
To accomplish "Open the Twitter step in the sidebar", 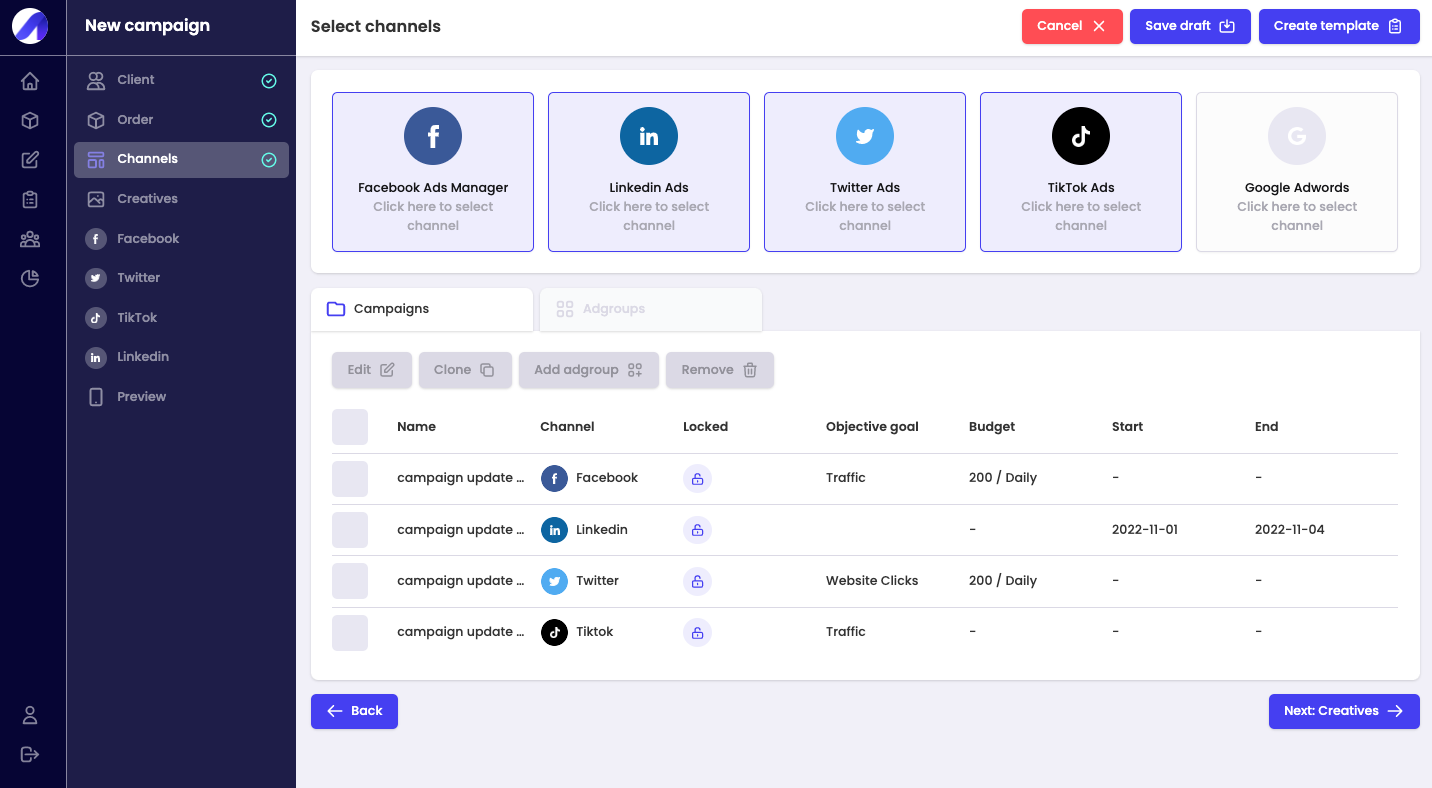I will coord(181,278).
